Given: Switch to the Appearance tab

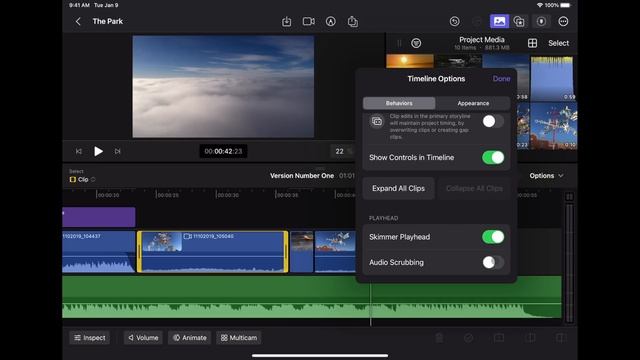Looking at the screenshot, I should 473,103.
